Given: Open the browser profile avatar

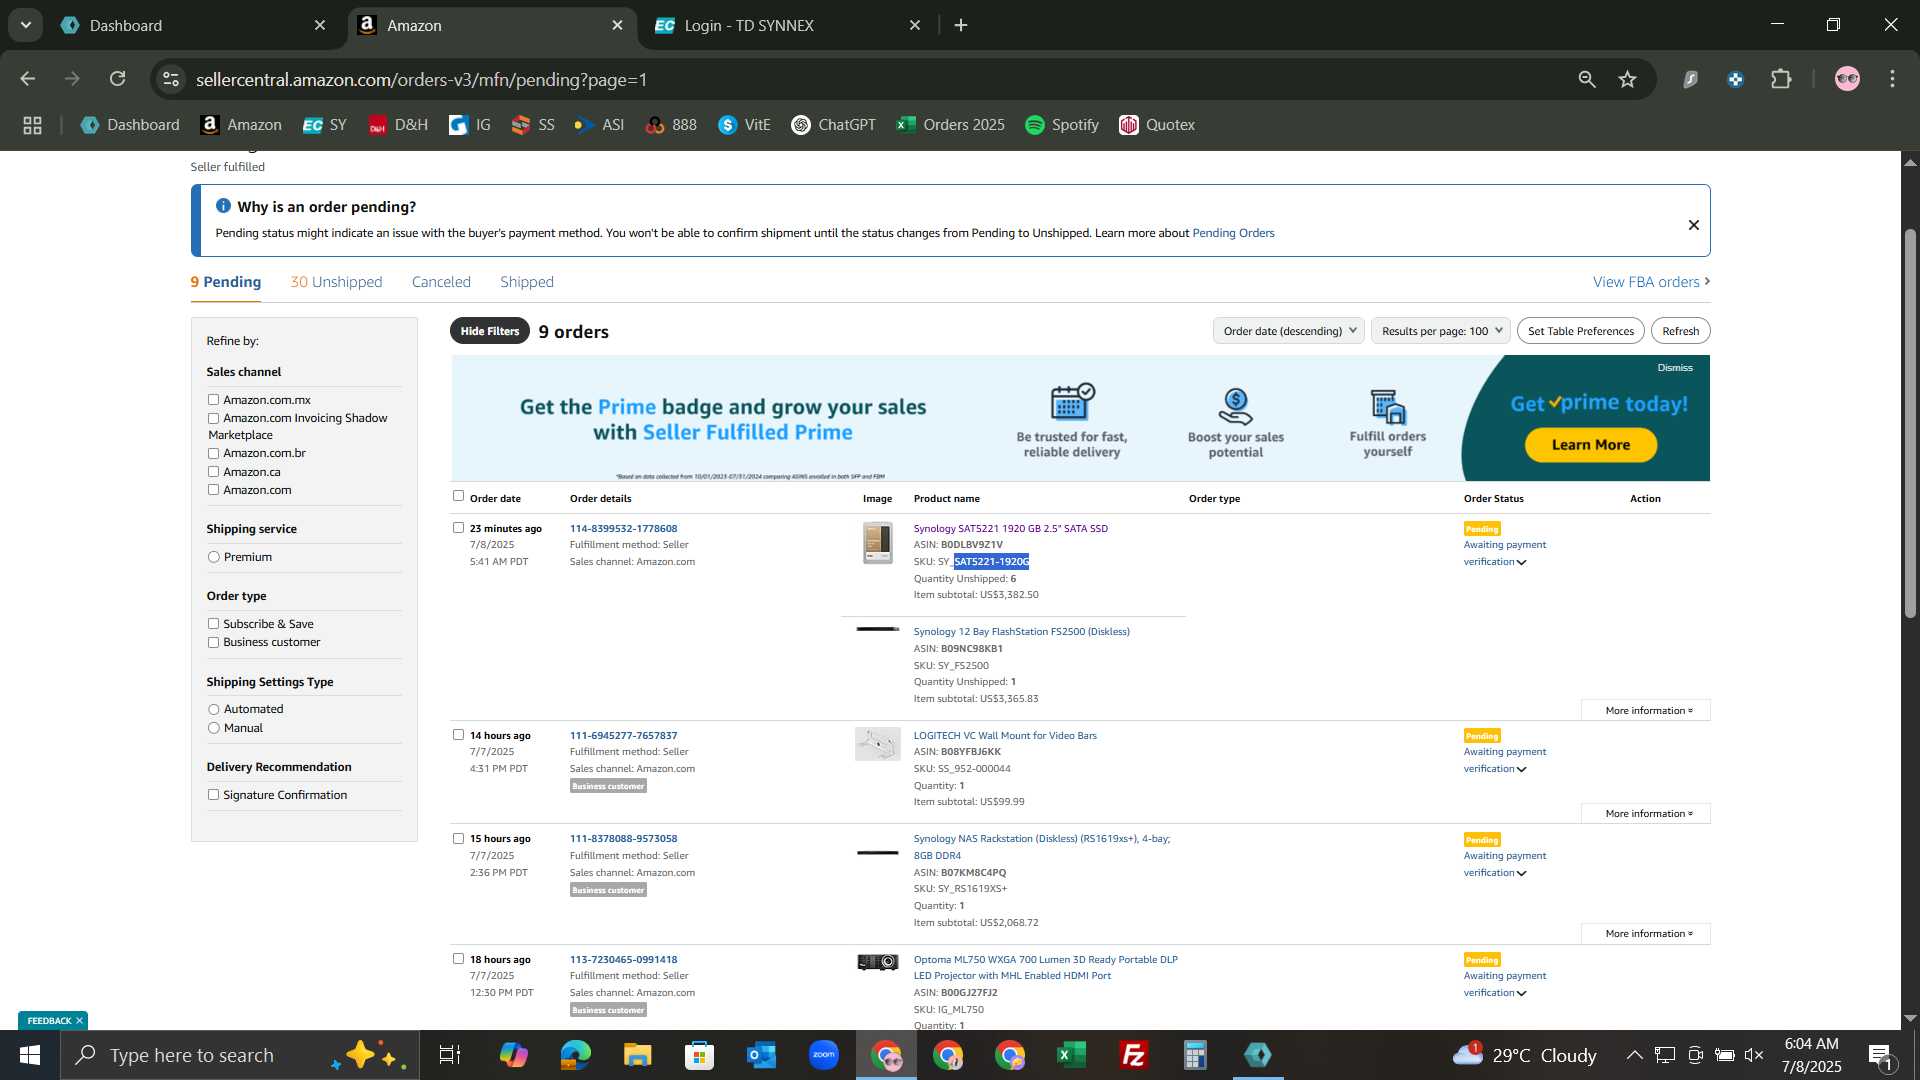Looking at the screenshot, I should point(1847,79).
